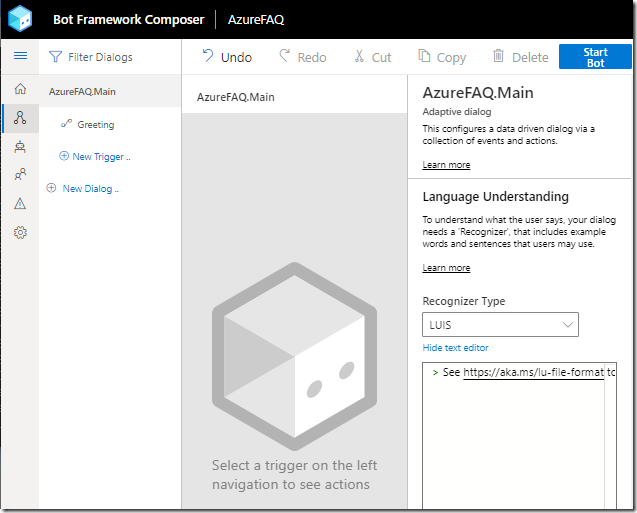Open the Notifications warning triangle icon

click(x=20, y=203)
